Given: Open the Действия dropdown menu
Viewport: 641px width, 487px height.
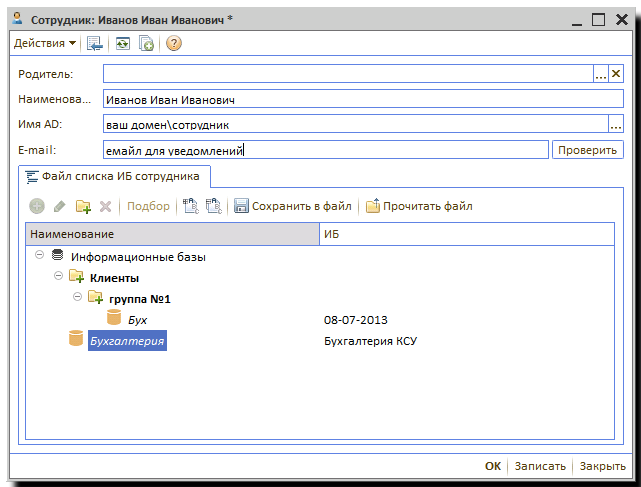Looking at the screenshot, I should [45, 43].
